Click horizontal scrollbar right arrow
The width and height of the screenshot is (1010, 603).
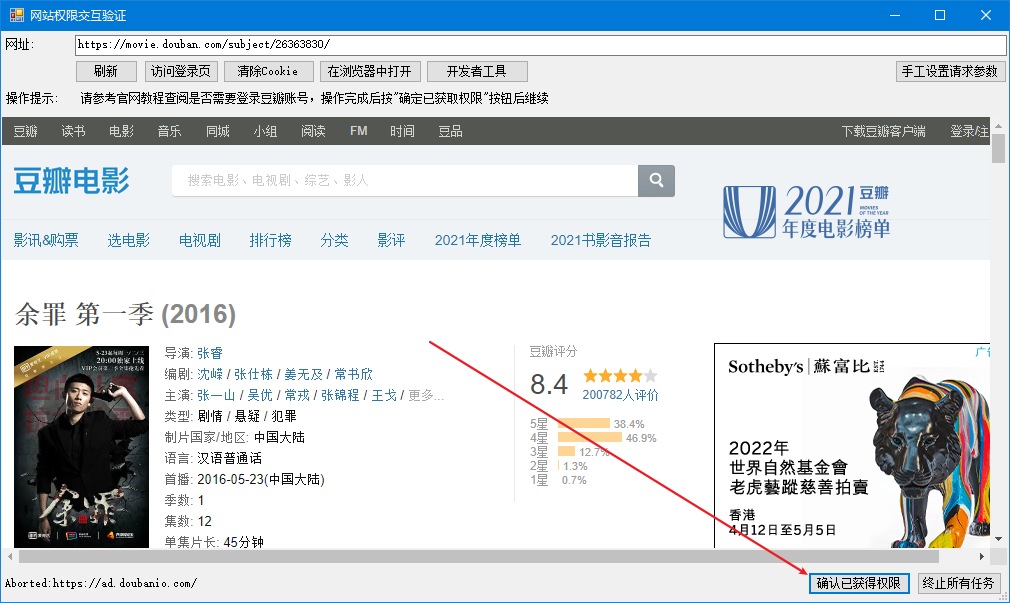(x=982, y=556)
